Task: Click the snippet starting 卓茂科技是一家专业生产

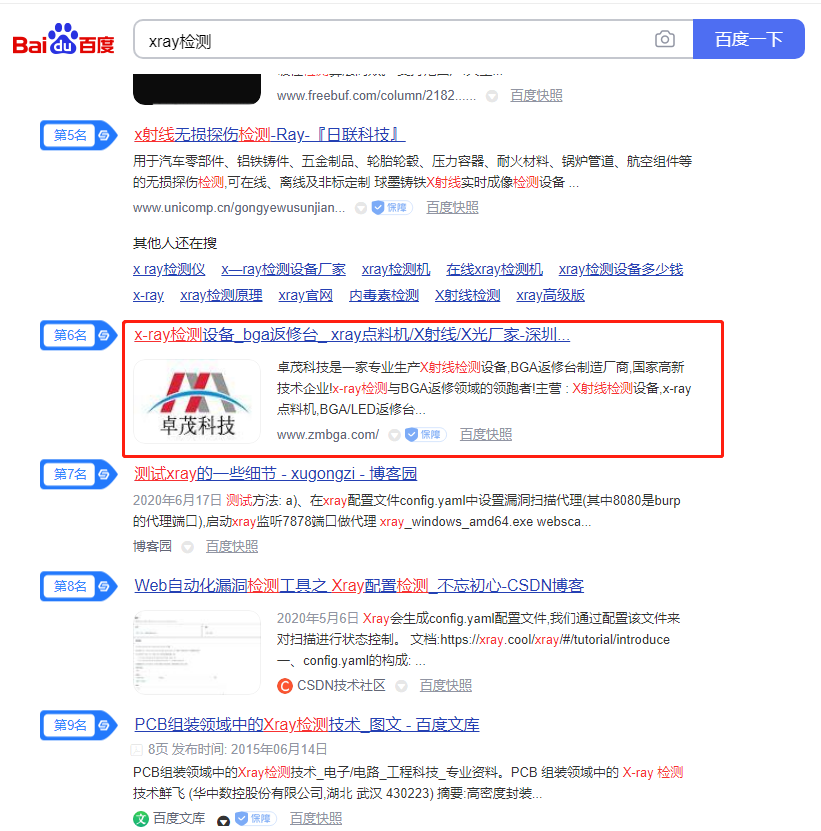Action: point(484,388)
